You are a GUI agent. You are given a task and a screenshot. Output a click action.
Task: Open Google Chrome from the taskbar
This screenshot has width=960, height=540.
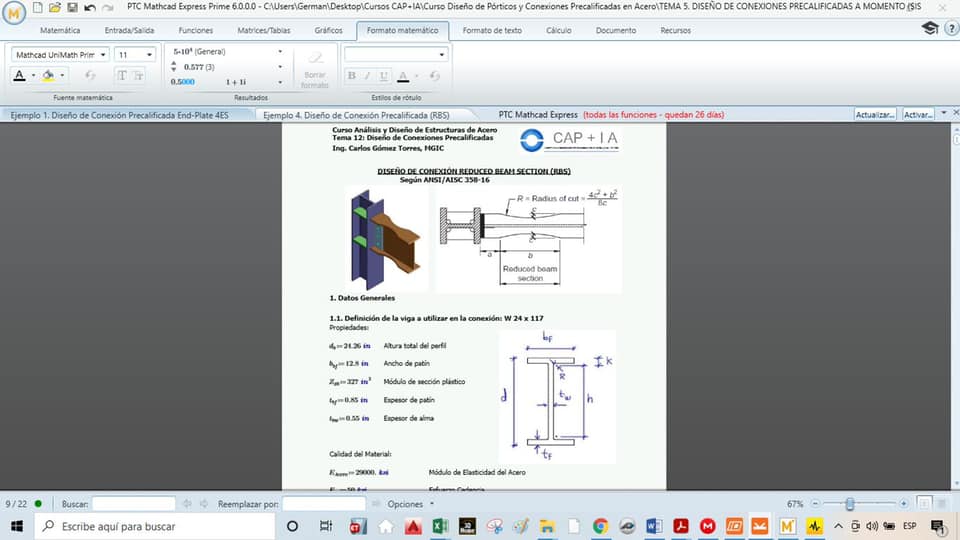pyautogui.click(x=601, y=526)
